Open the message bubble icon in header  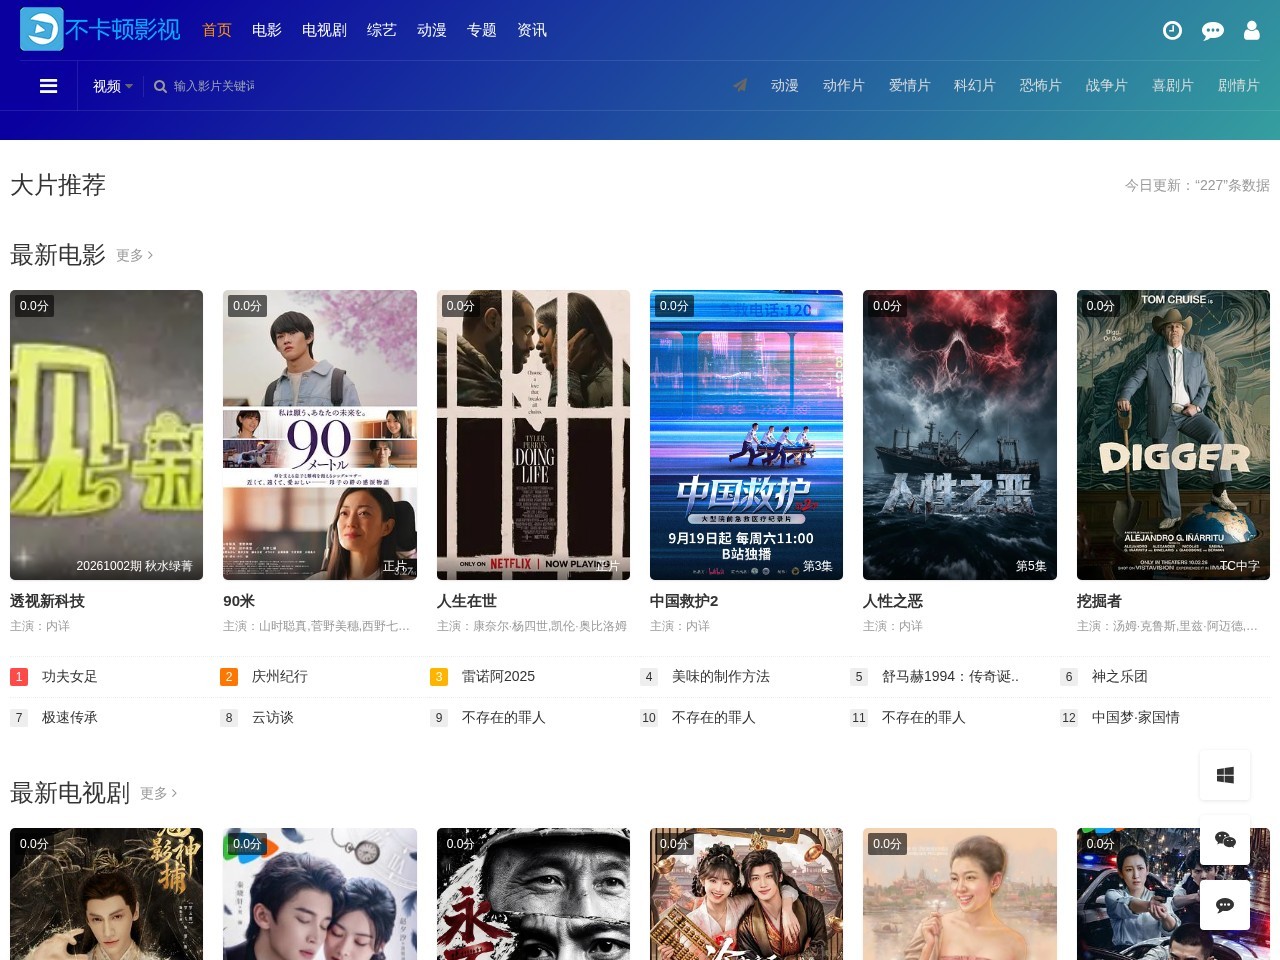click(x=1212, y=31)
